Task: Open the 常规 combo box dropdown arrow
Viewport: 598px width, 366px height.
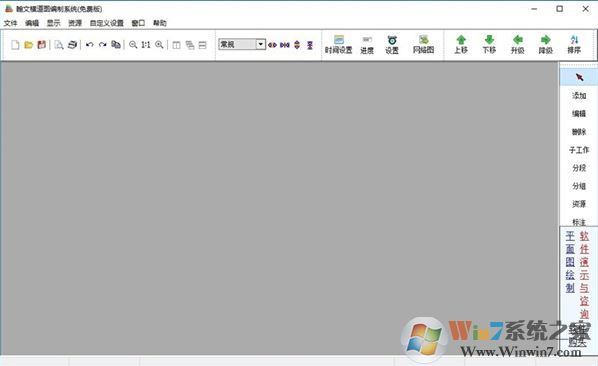Action: click(x=260, y=44)
